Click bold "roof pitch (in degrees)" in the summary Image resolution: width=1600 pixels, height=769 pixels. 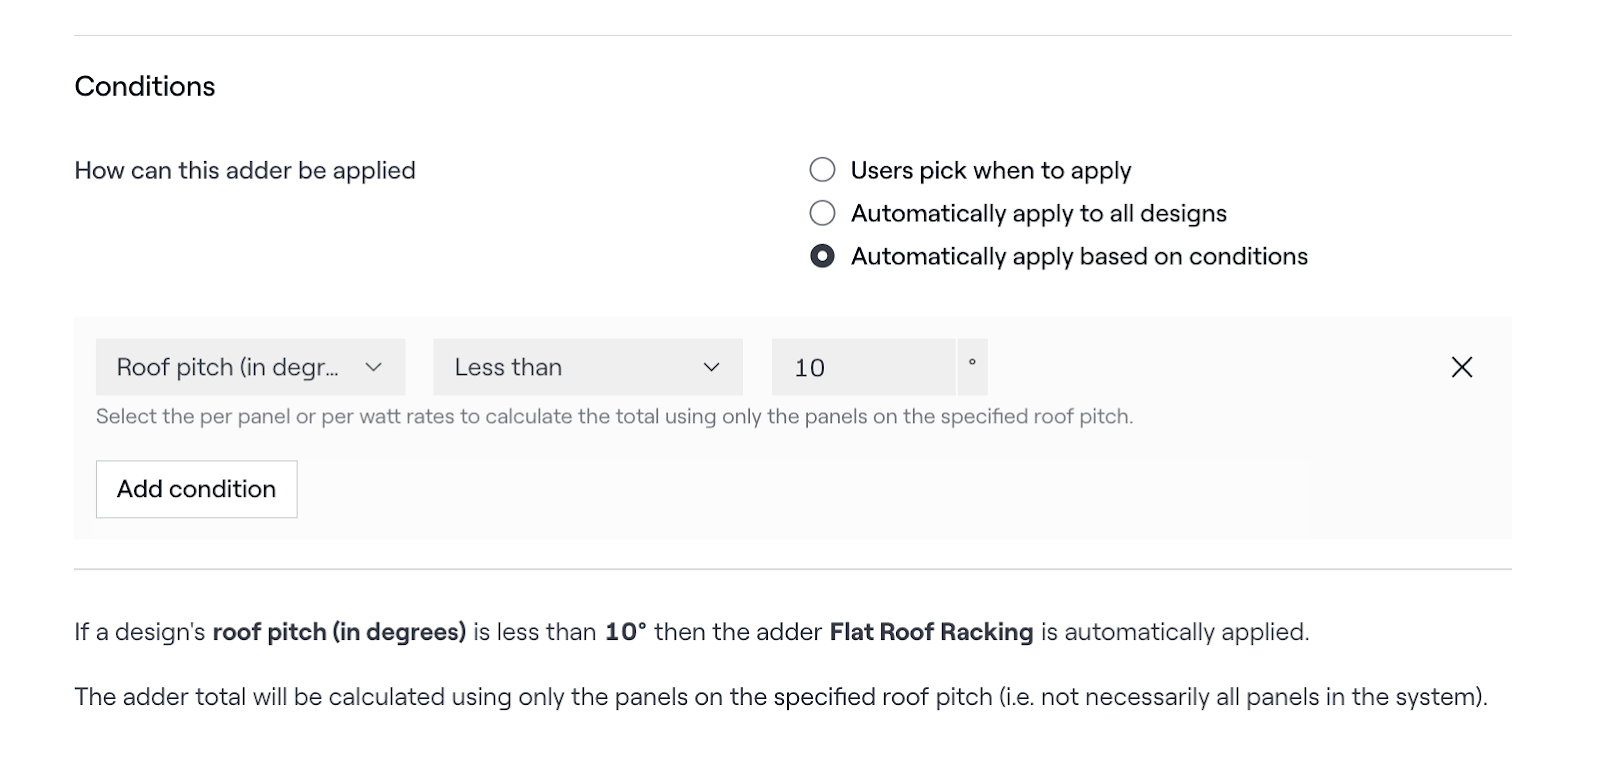click(339, 632)
